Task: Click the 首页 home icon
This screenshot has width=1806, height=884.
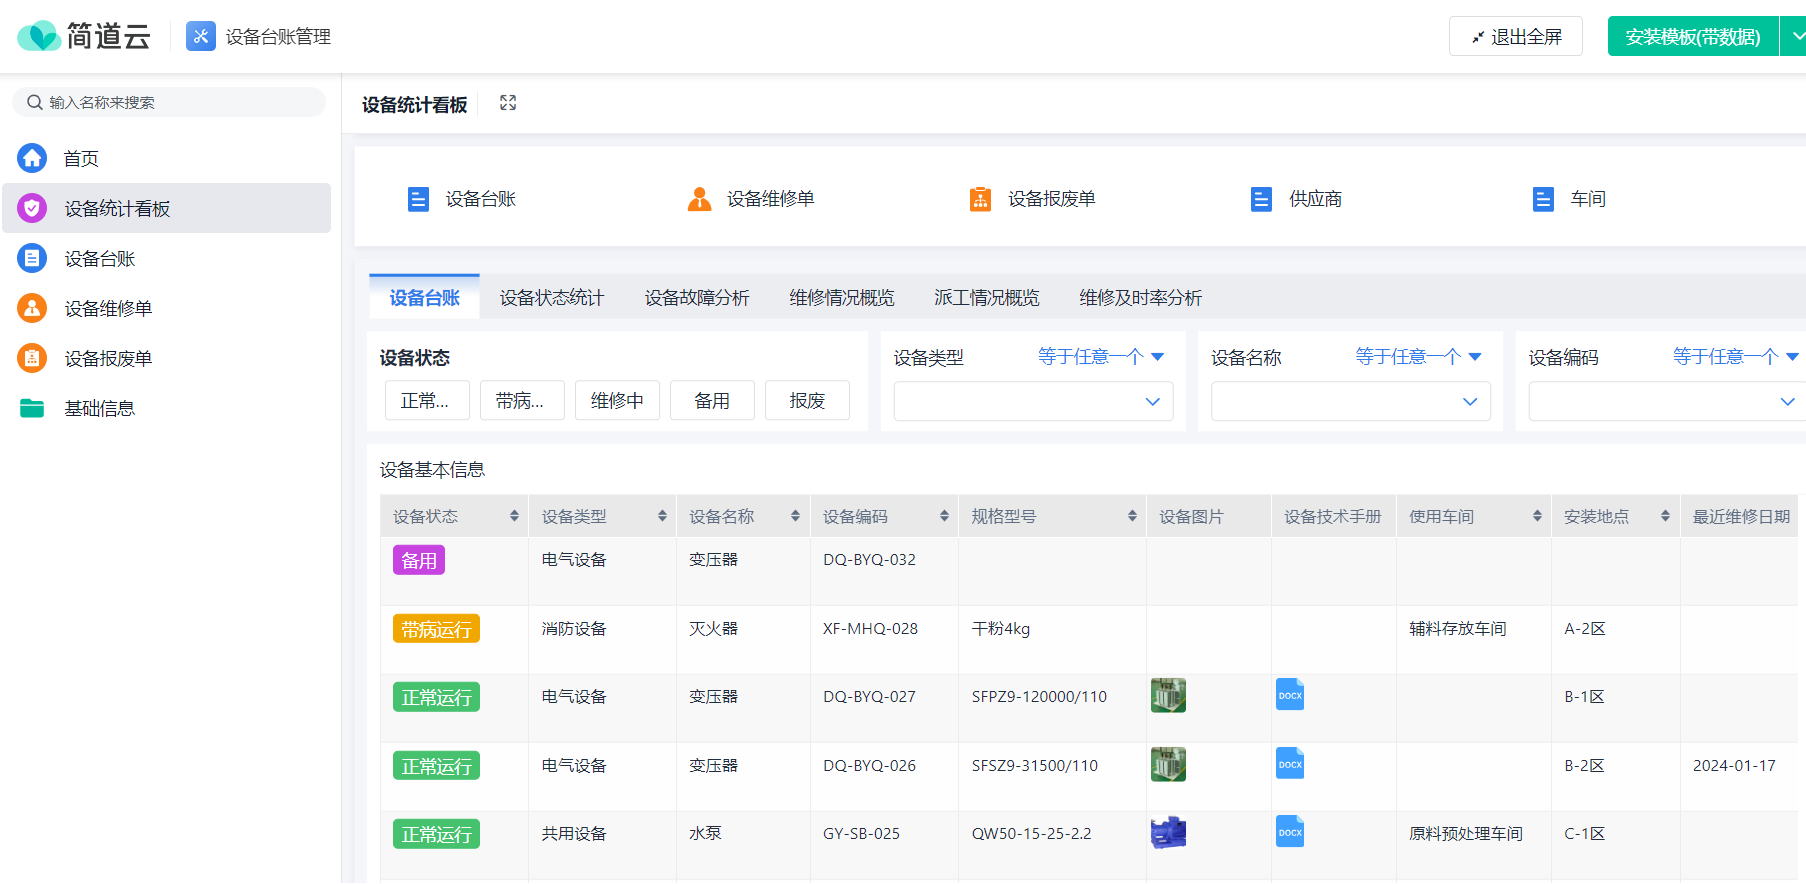Action: tap(32, 158)
